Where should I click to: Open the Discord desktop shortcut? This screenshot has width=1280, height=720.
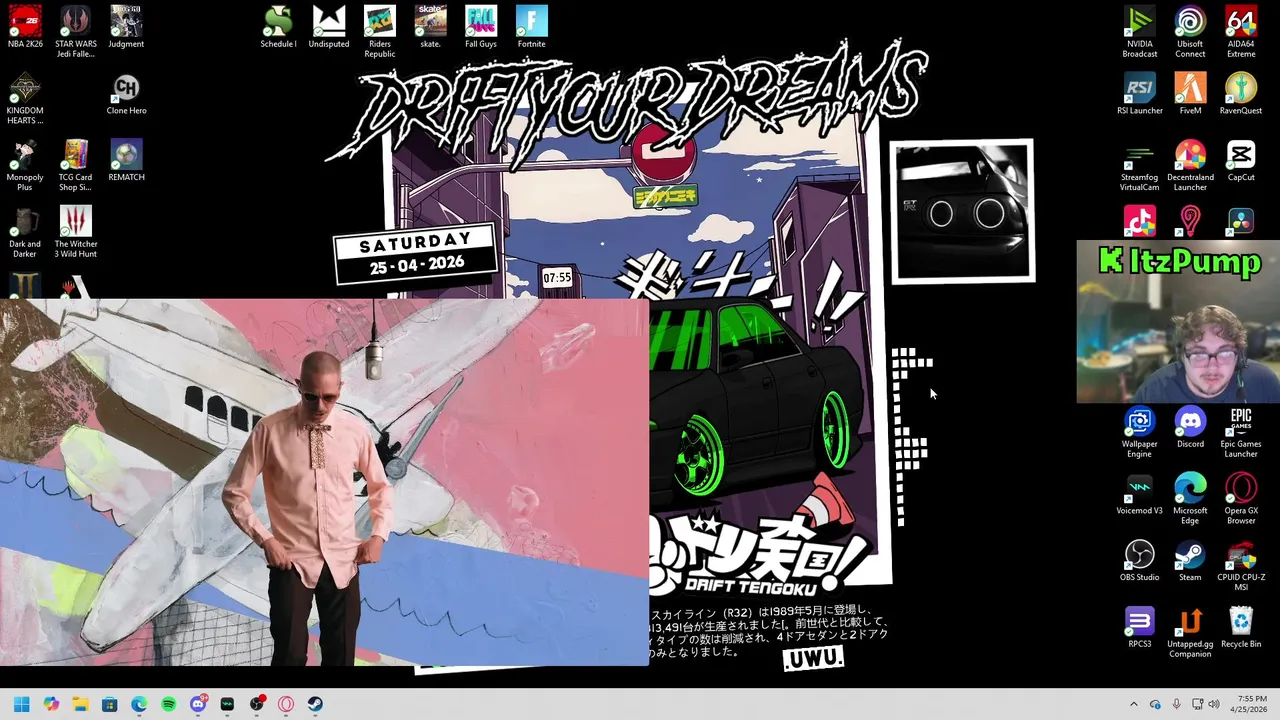tap(1190, 427)
